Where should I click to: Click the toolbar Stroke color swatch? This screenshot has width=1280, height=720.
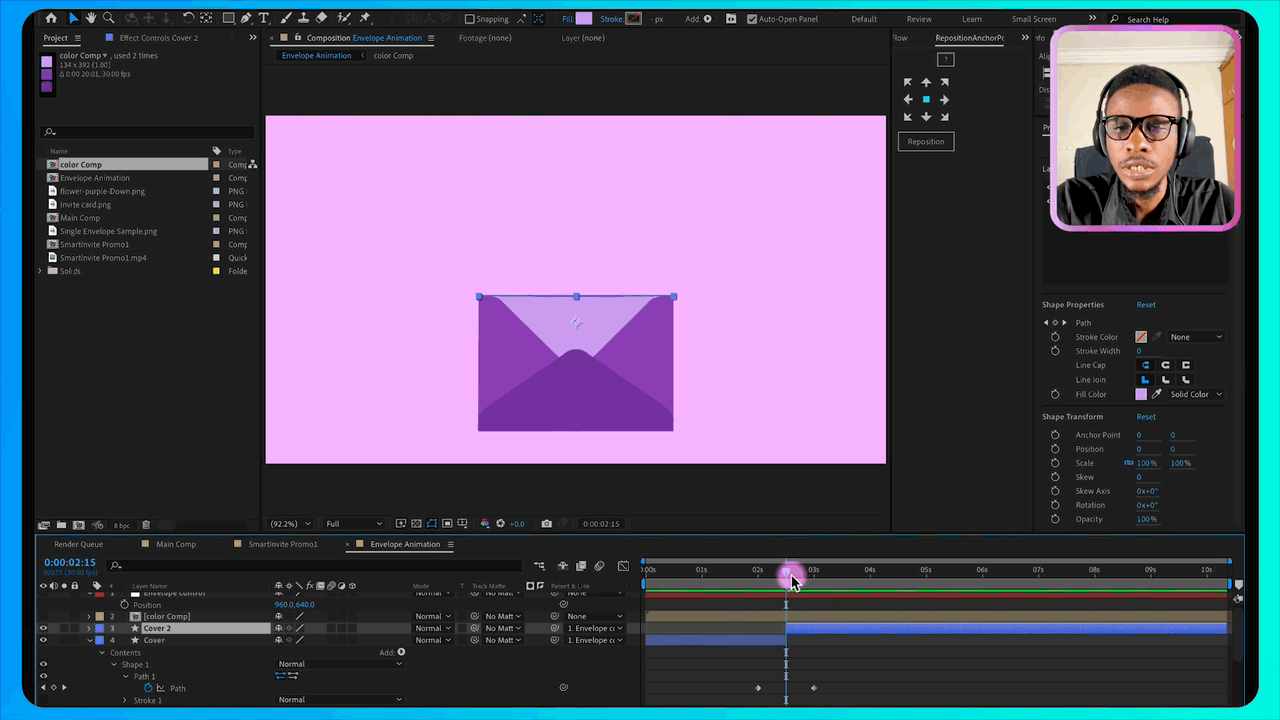tap(633, 18)
